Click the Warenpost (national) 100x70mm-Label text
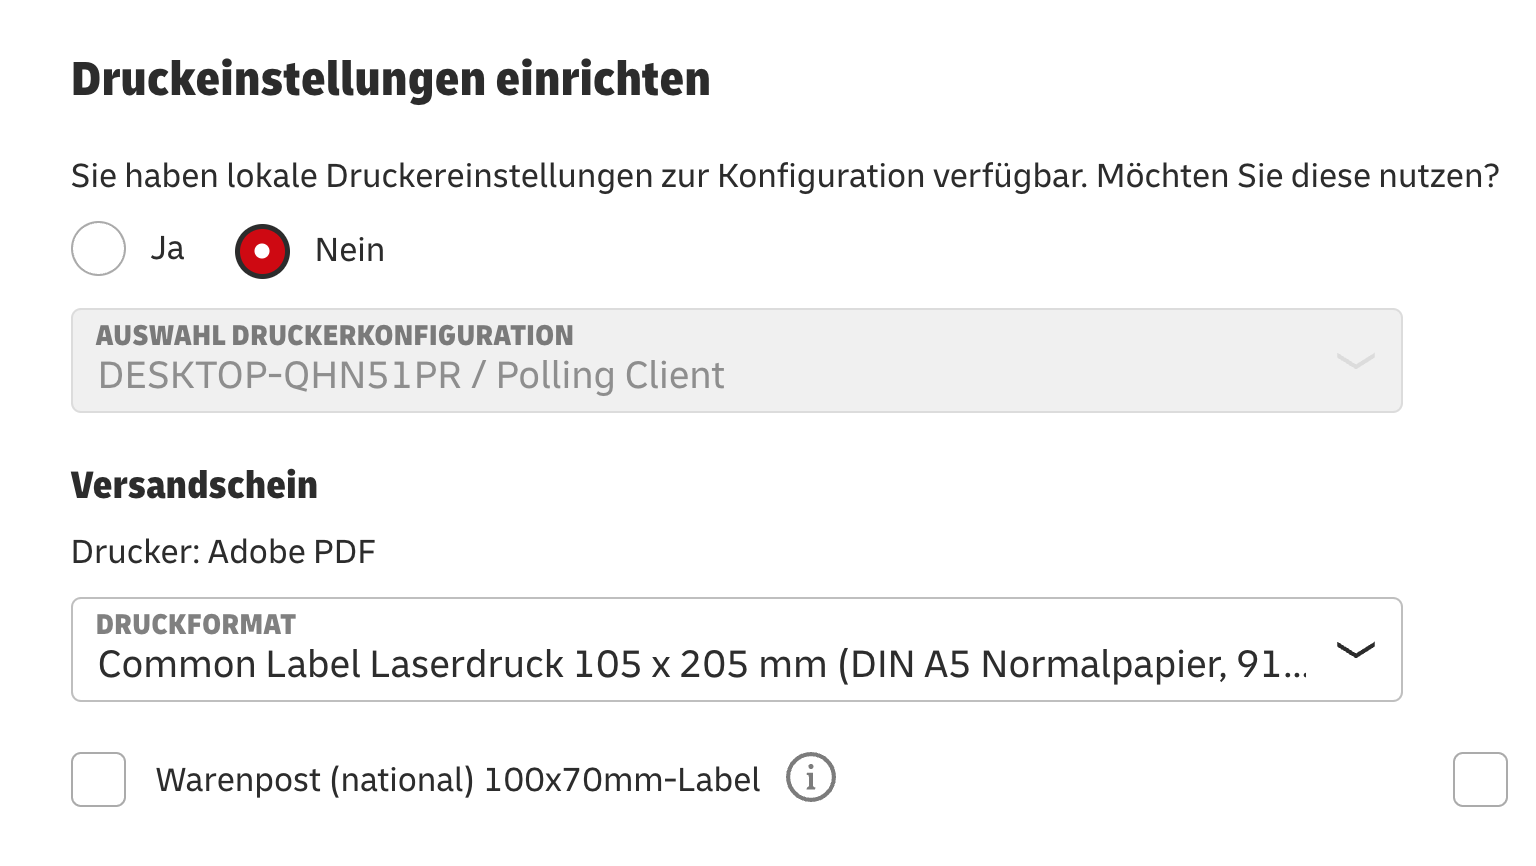 (457, 780)
